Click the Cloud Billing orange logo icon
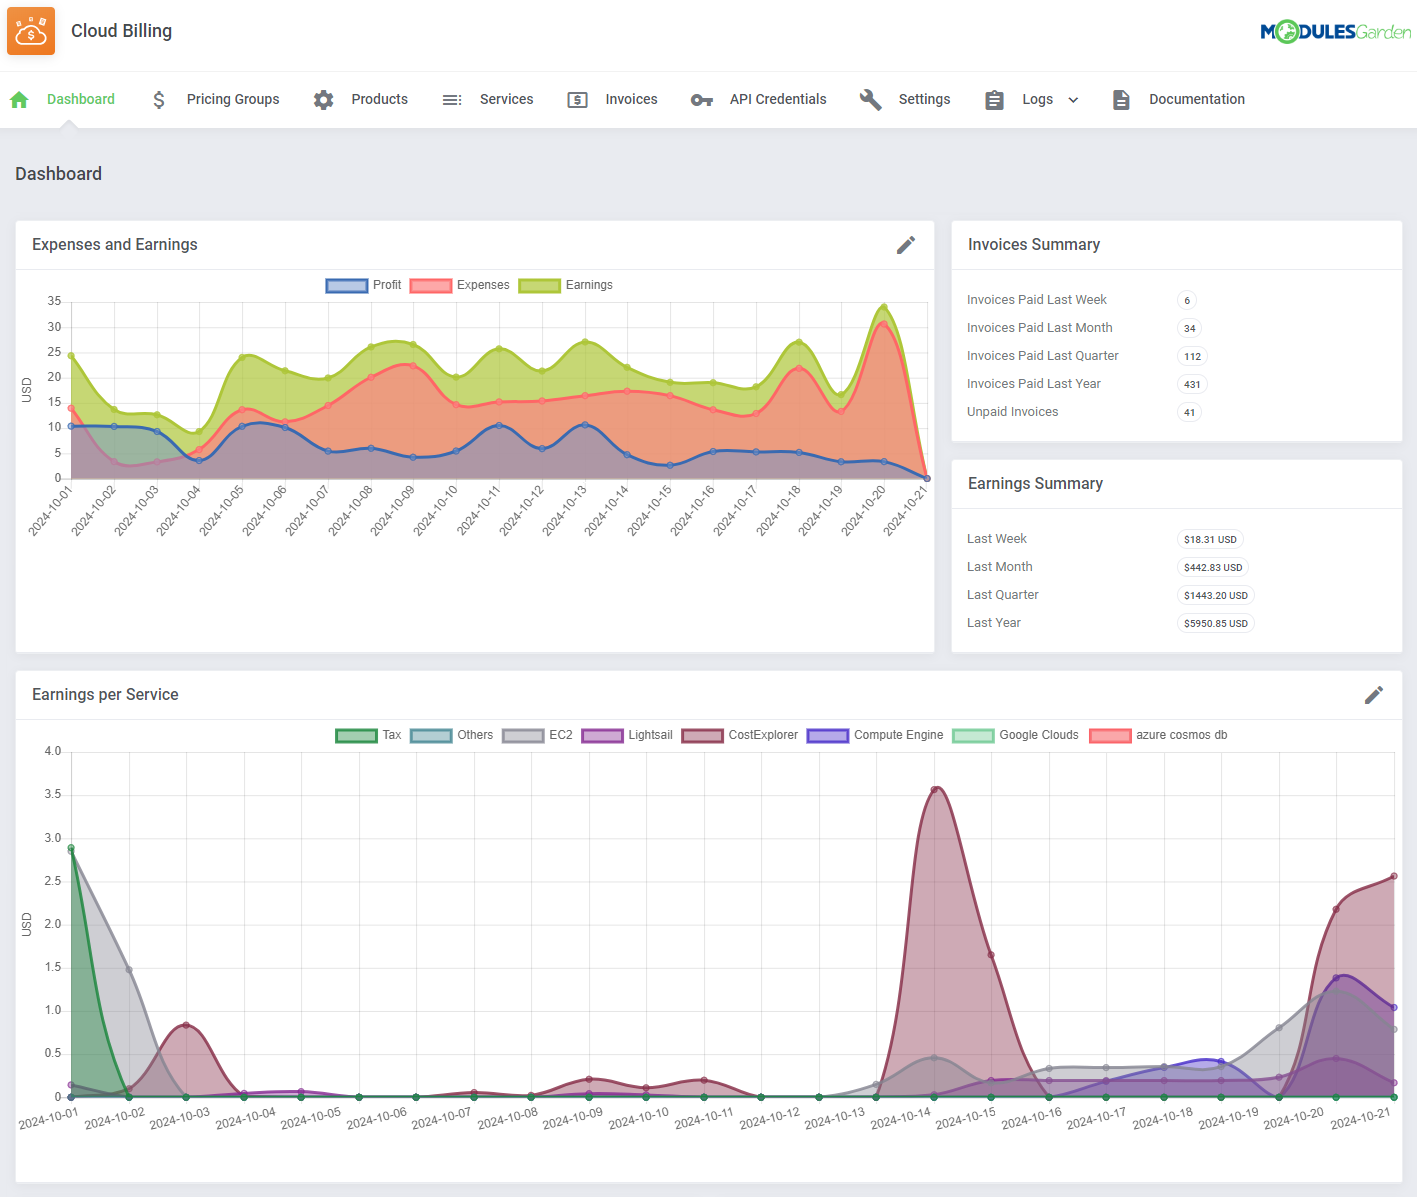 31,31
